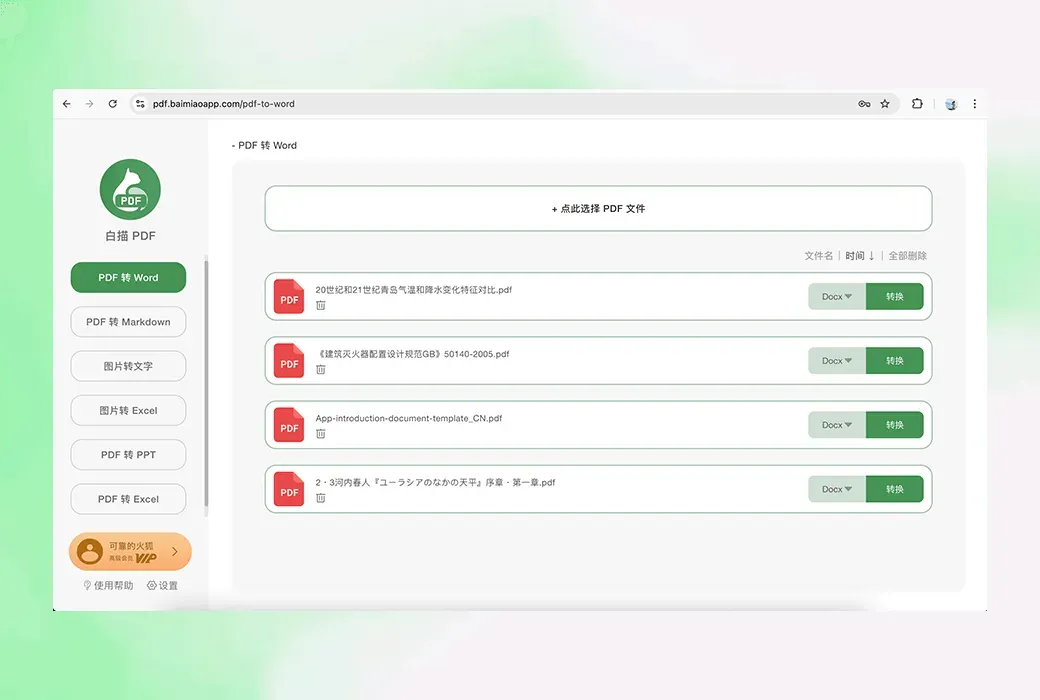The image size is (1040, 700).
Task: Click file name 《建筑灭火器配置设计规范GB》50140-2005.pdf
Action: (413, 354)
